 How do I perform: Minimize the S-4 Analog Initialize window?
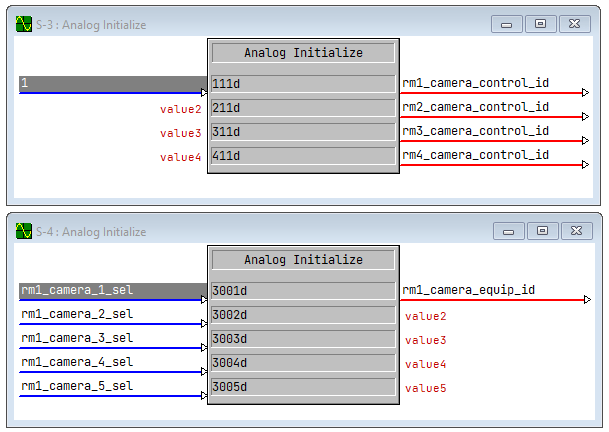coord(508,230)
